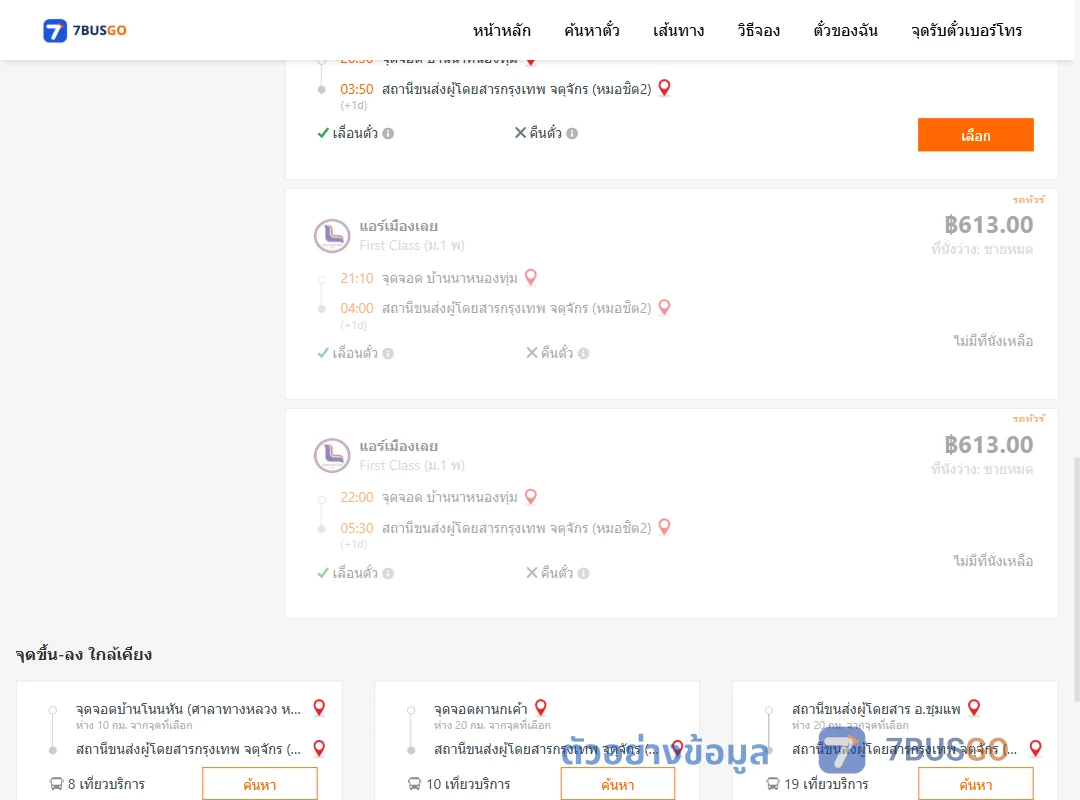
Task: Open the หน้าหลัก menu item
Action: coord(501,30)
